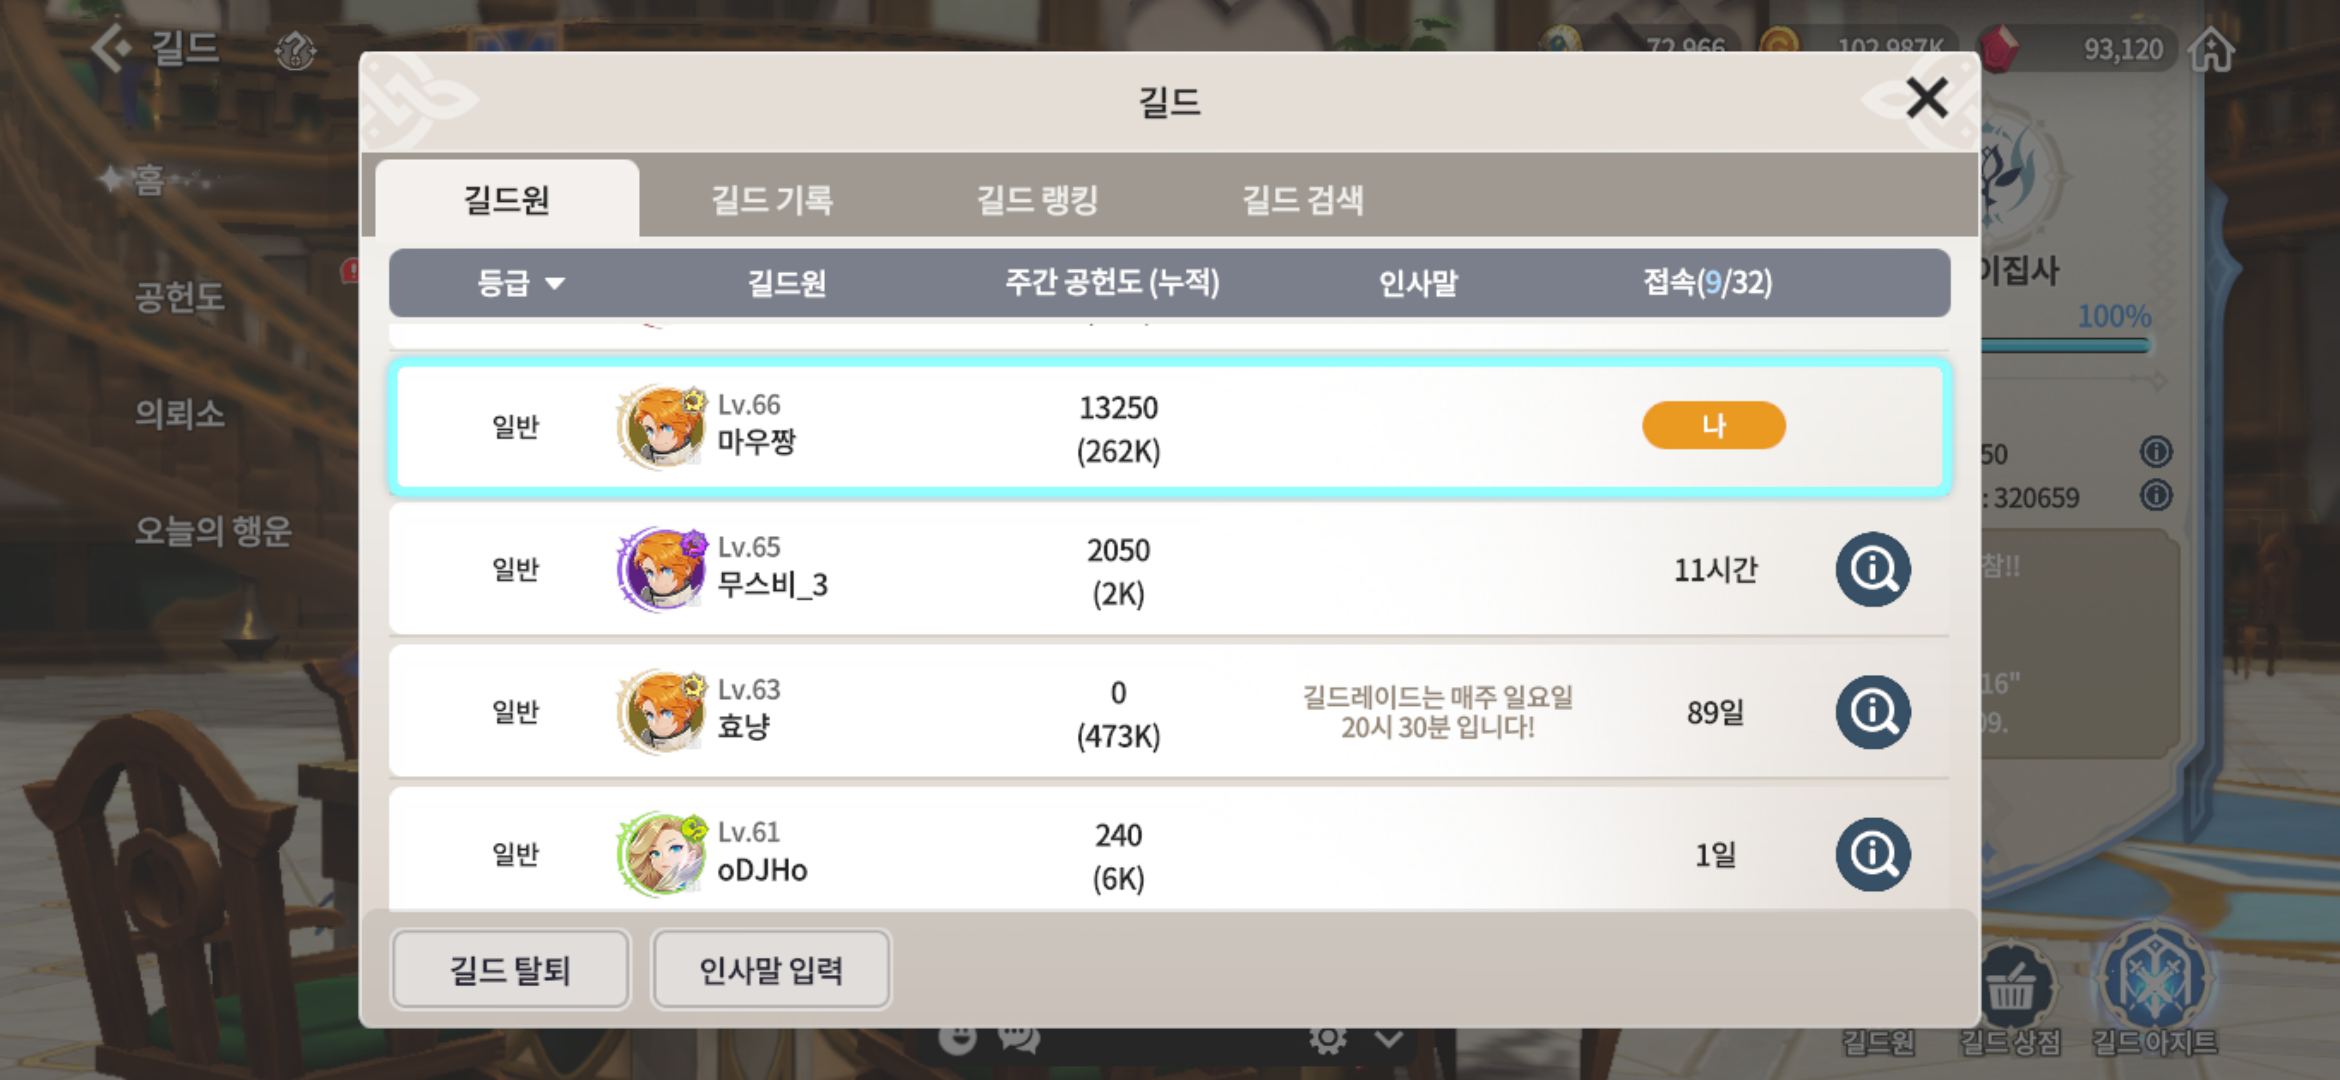This screenshot has width=2340, height=1080.
Task: Switch to 길드 기록 tab
Action: tap(772, 199)
